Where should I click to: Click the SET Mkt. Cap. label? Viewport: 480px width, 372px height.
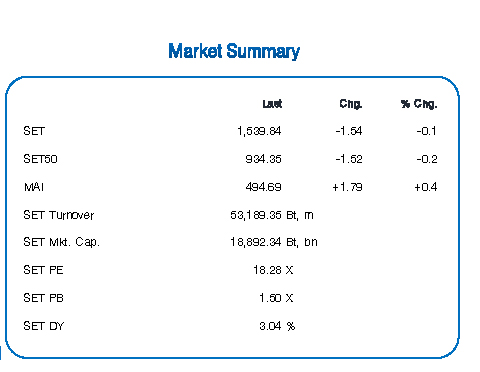(61, 242)
